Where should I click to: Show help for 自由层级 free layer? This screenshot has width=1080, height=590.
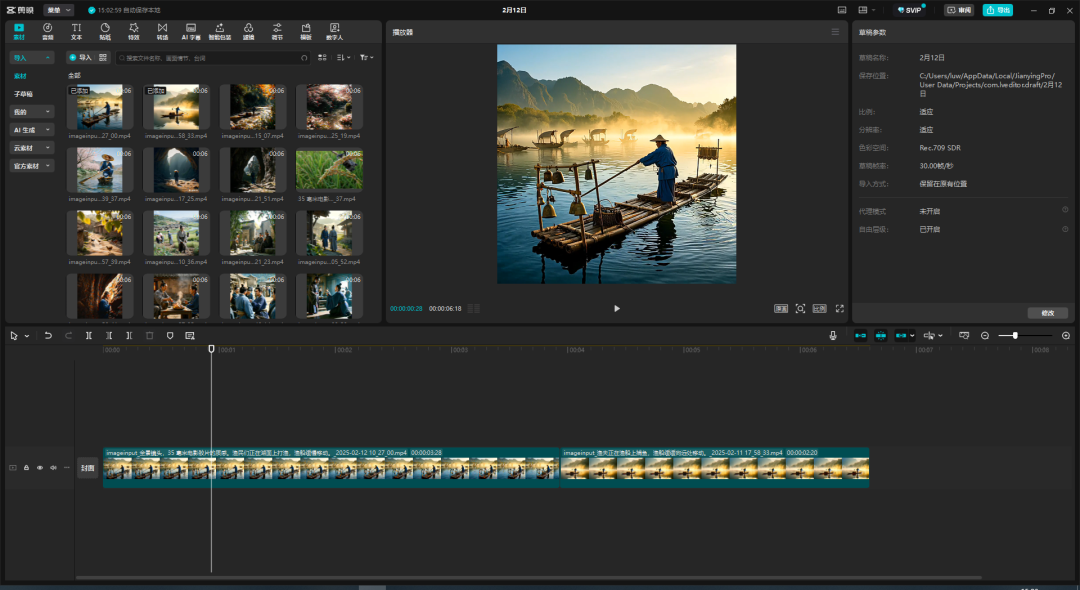pyautogui.click(x=1065, y=229)
